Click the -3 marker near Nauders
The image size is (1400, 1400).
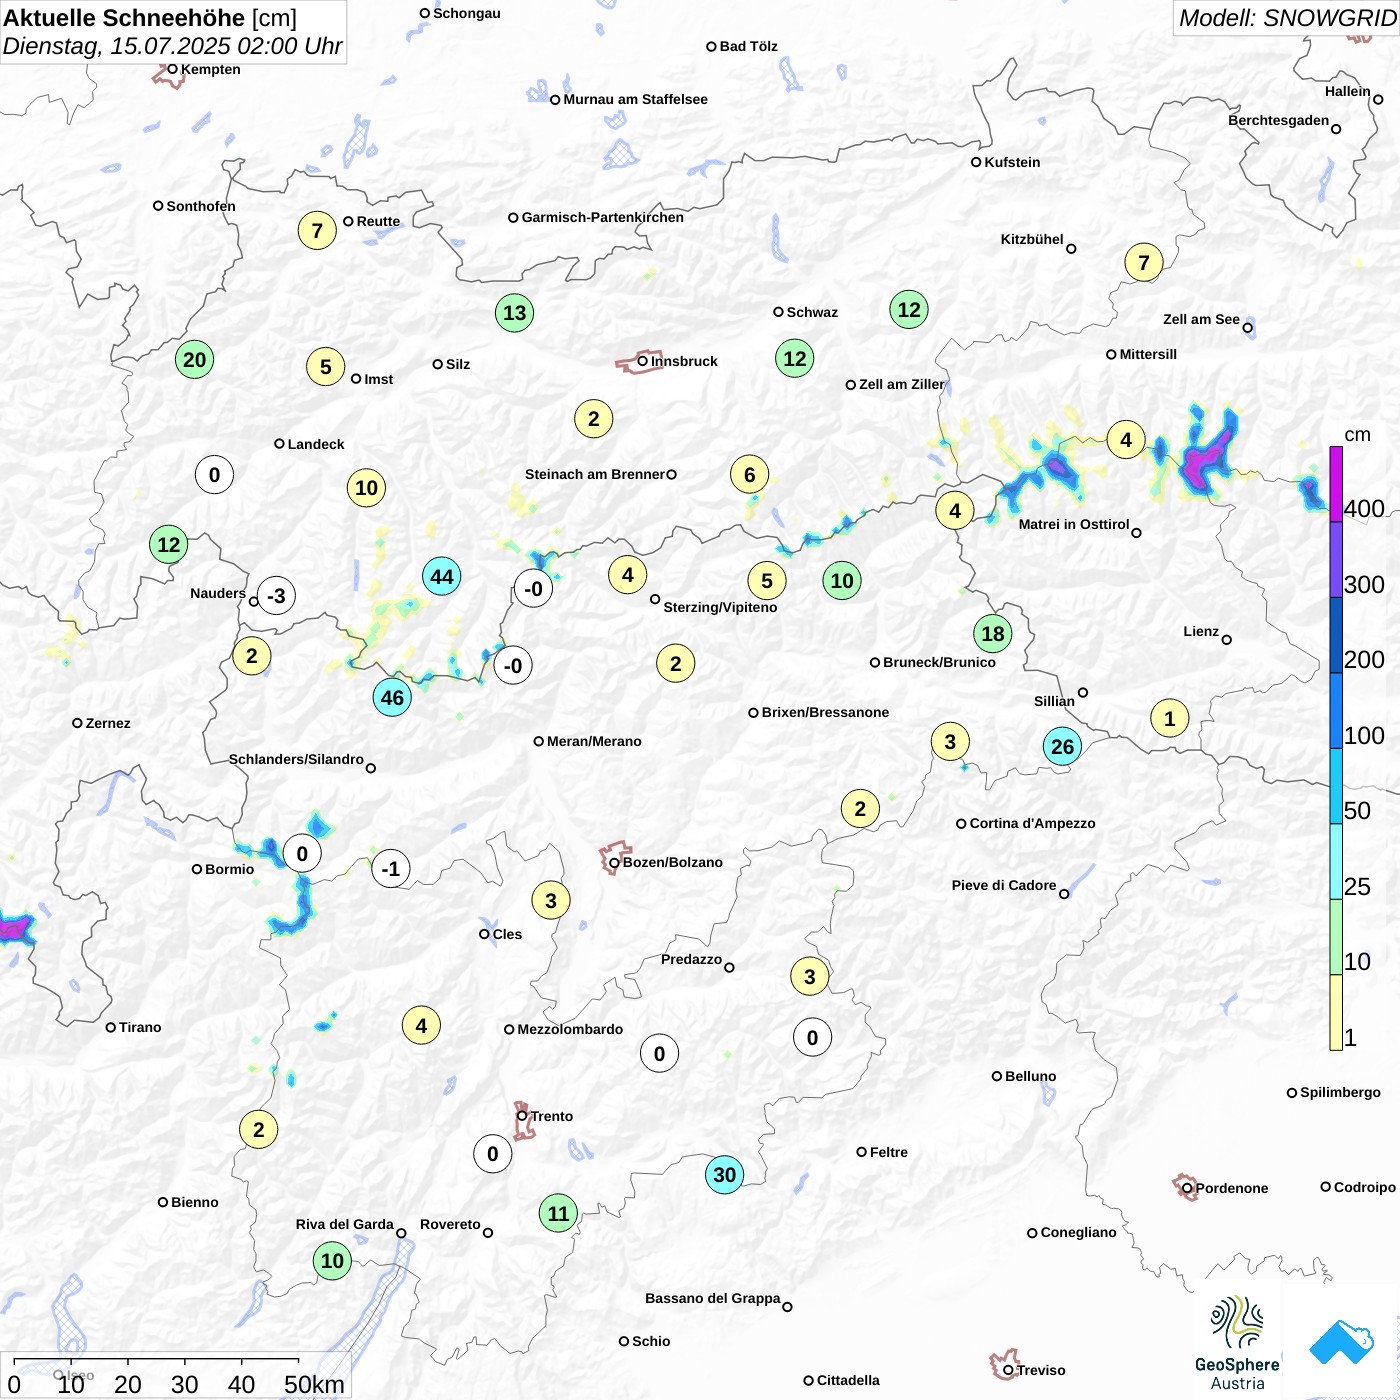tap(276, 596)
